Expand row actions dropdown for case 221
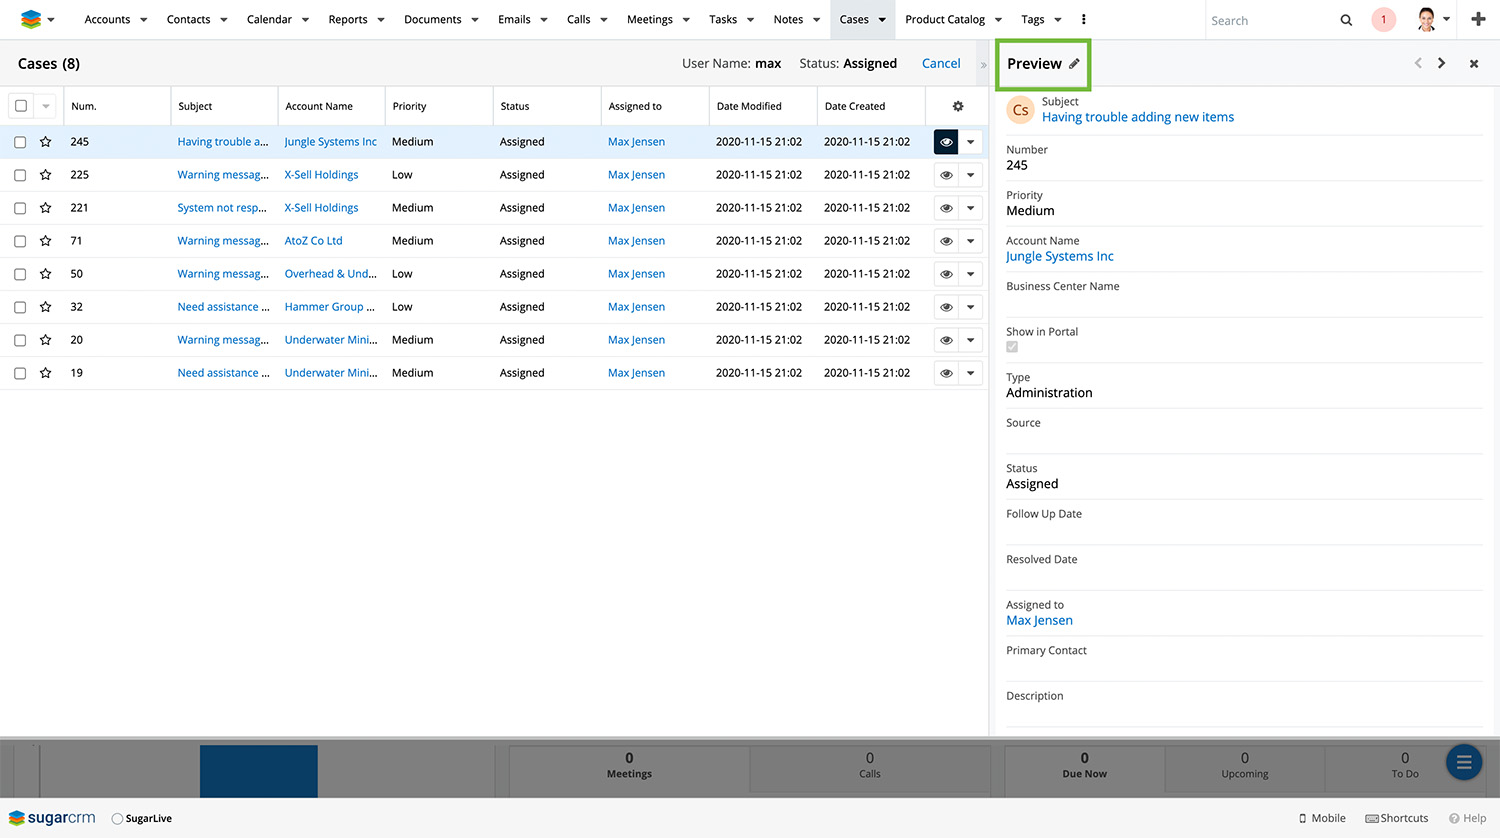Viewport: 1500px width, 838px height. (x=970, y=208)
